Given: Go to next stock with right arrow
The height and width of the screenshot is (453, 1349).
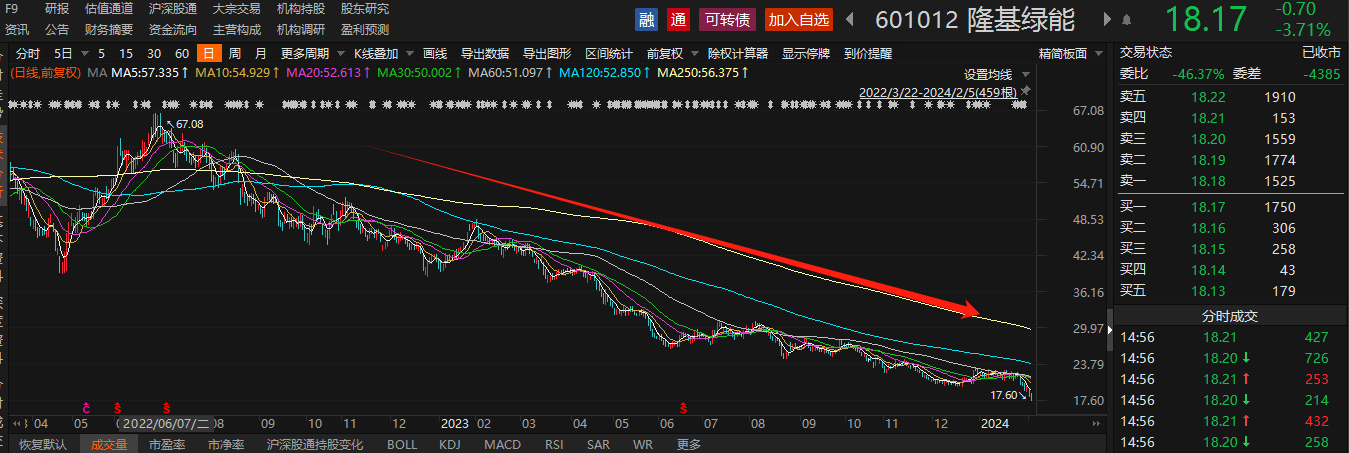Looking at the screenshot, I should click(x=1107, y=19).
